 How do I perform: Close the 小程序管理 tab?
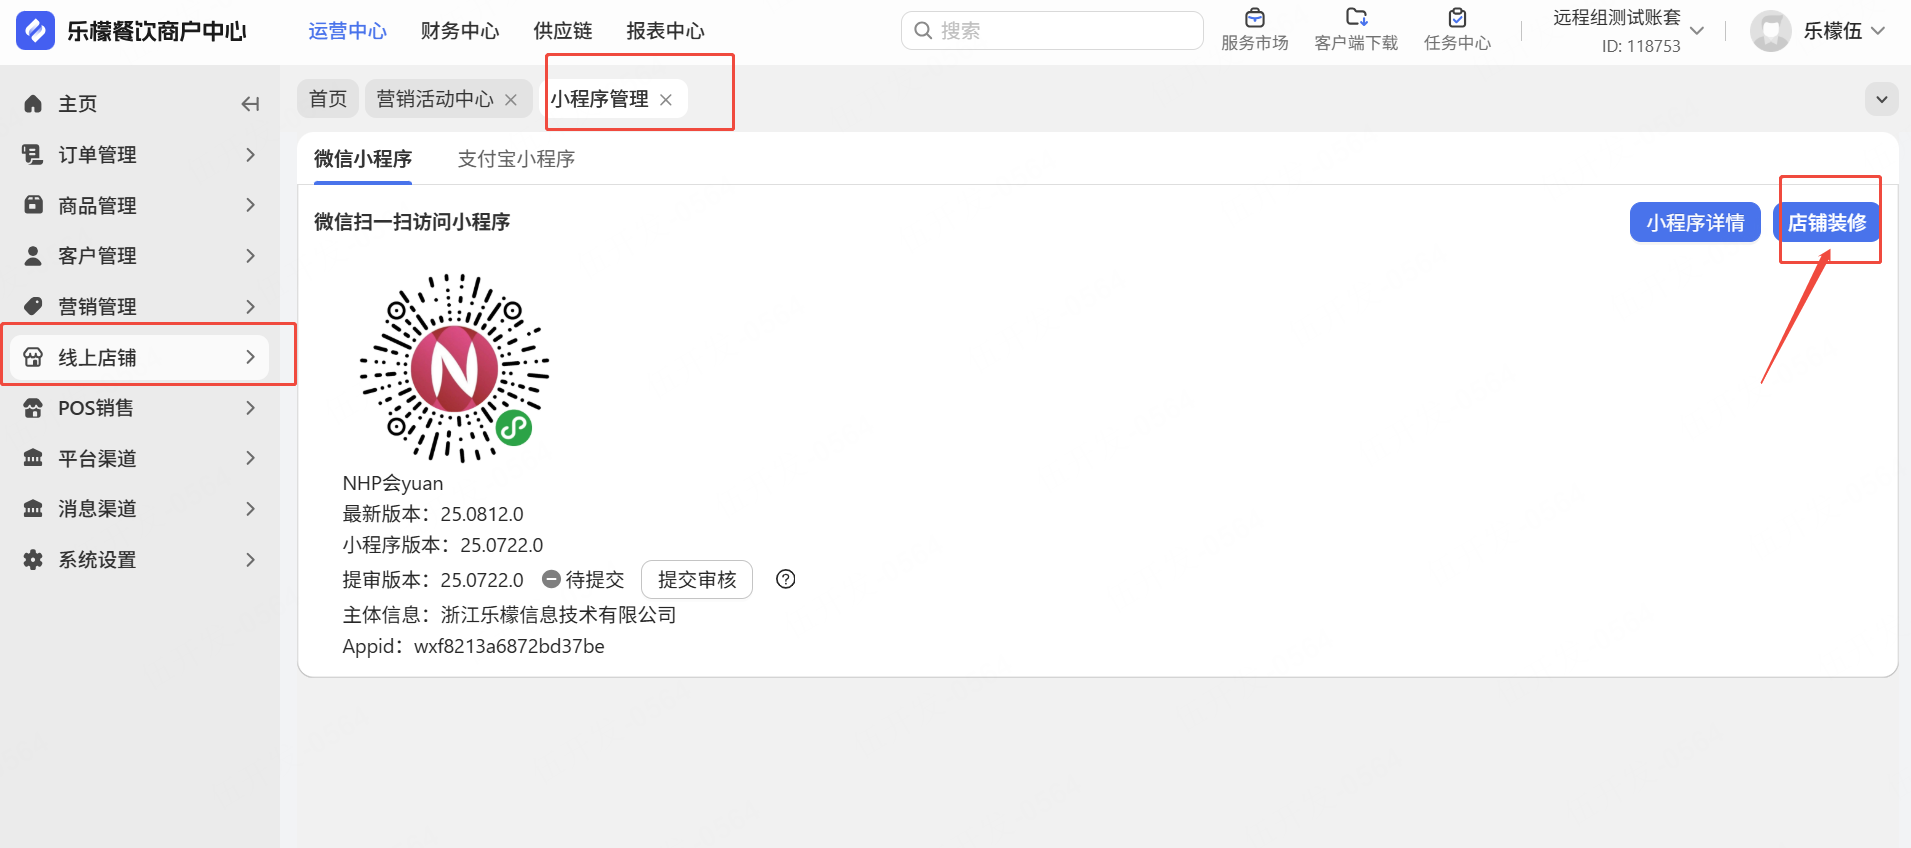(x=666, y=100)
